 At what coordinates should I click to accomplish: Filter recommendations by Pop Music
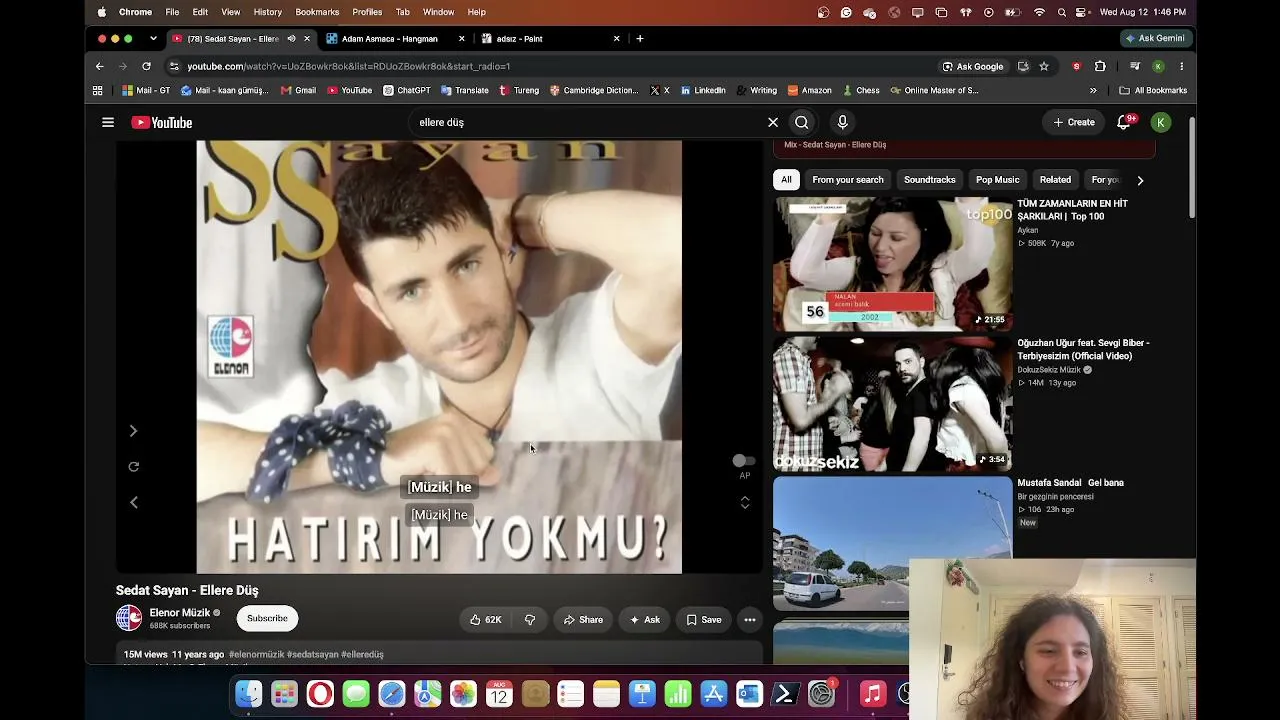click(998, 180)
